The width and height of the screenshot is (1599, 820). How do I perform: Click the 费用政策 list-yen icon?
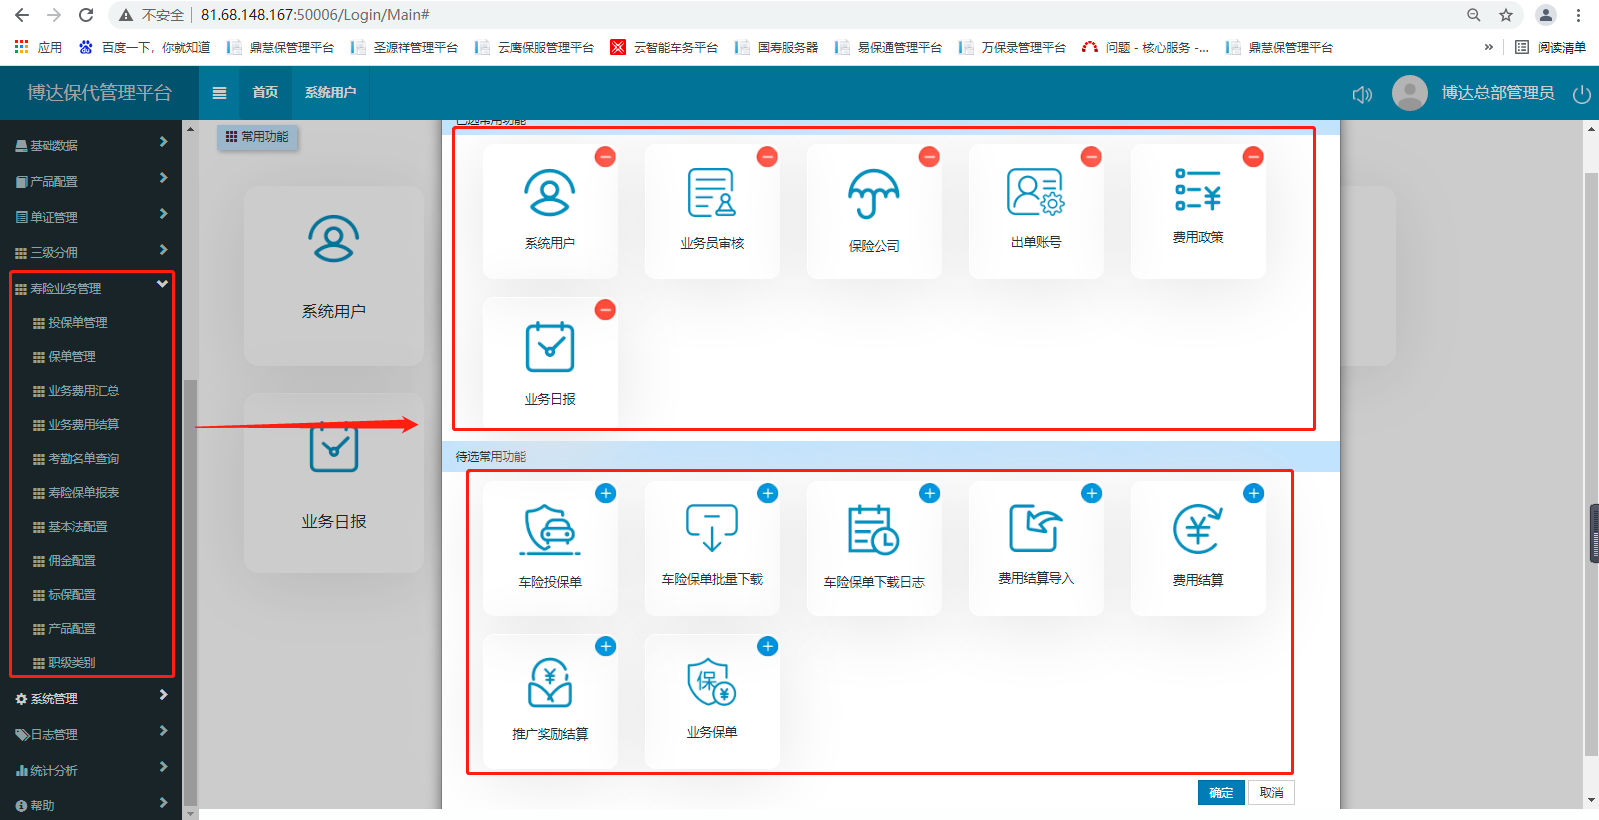[1198, 190]
